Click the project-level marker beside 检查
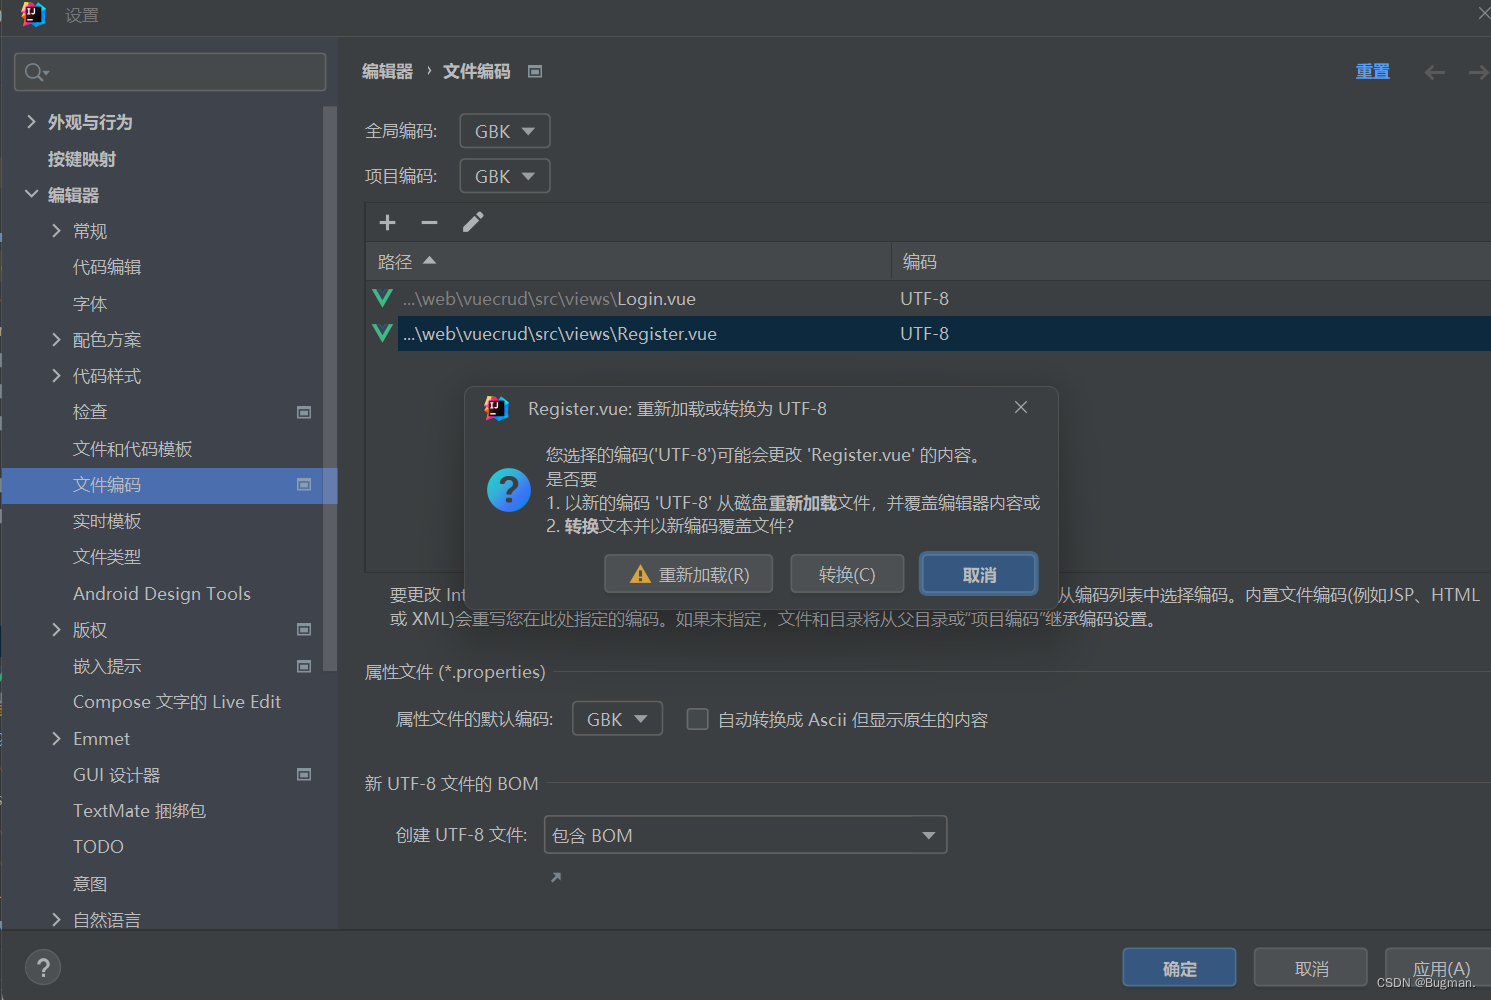Screen dimensions: 1491x1000 [x=304, y=412]
